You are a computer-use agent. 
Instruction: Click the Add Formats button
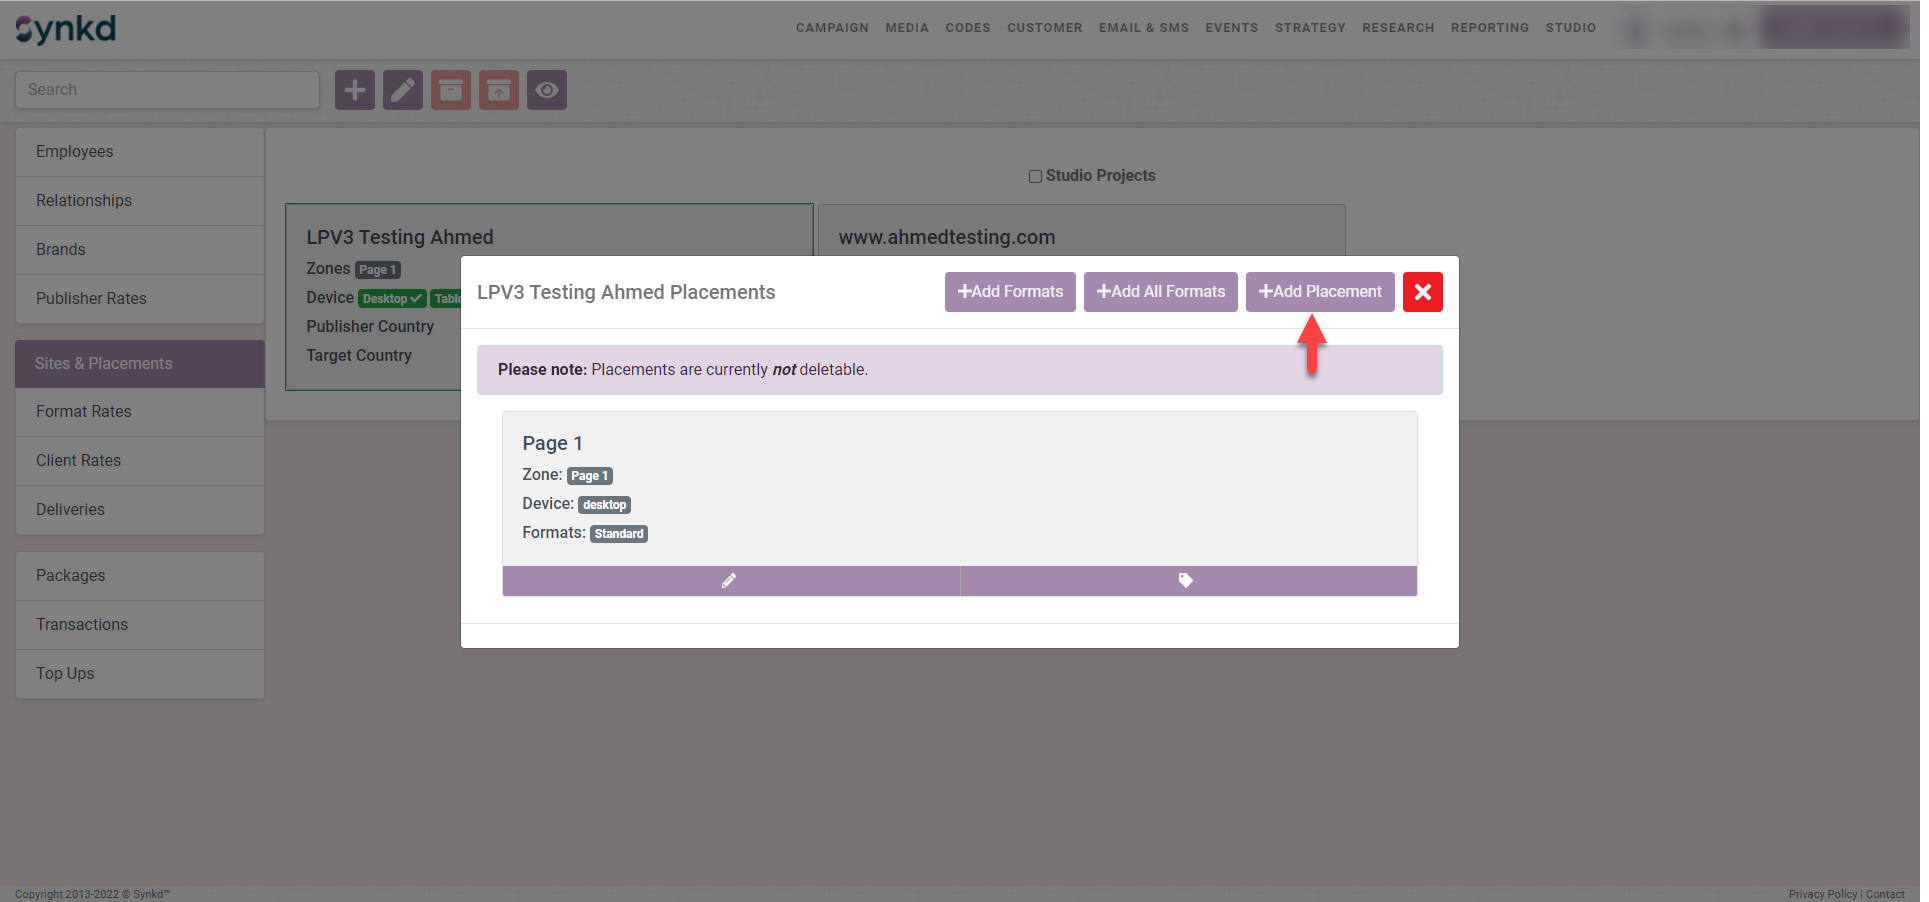click(1009, 292)
